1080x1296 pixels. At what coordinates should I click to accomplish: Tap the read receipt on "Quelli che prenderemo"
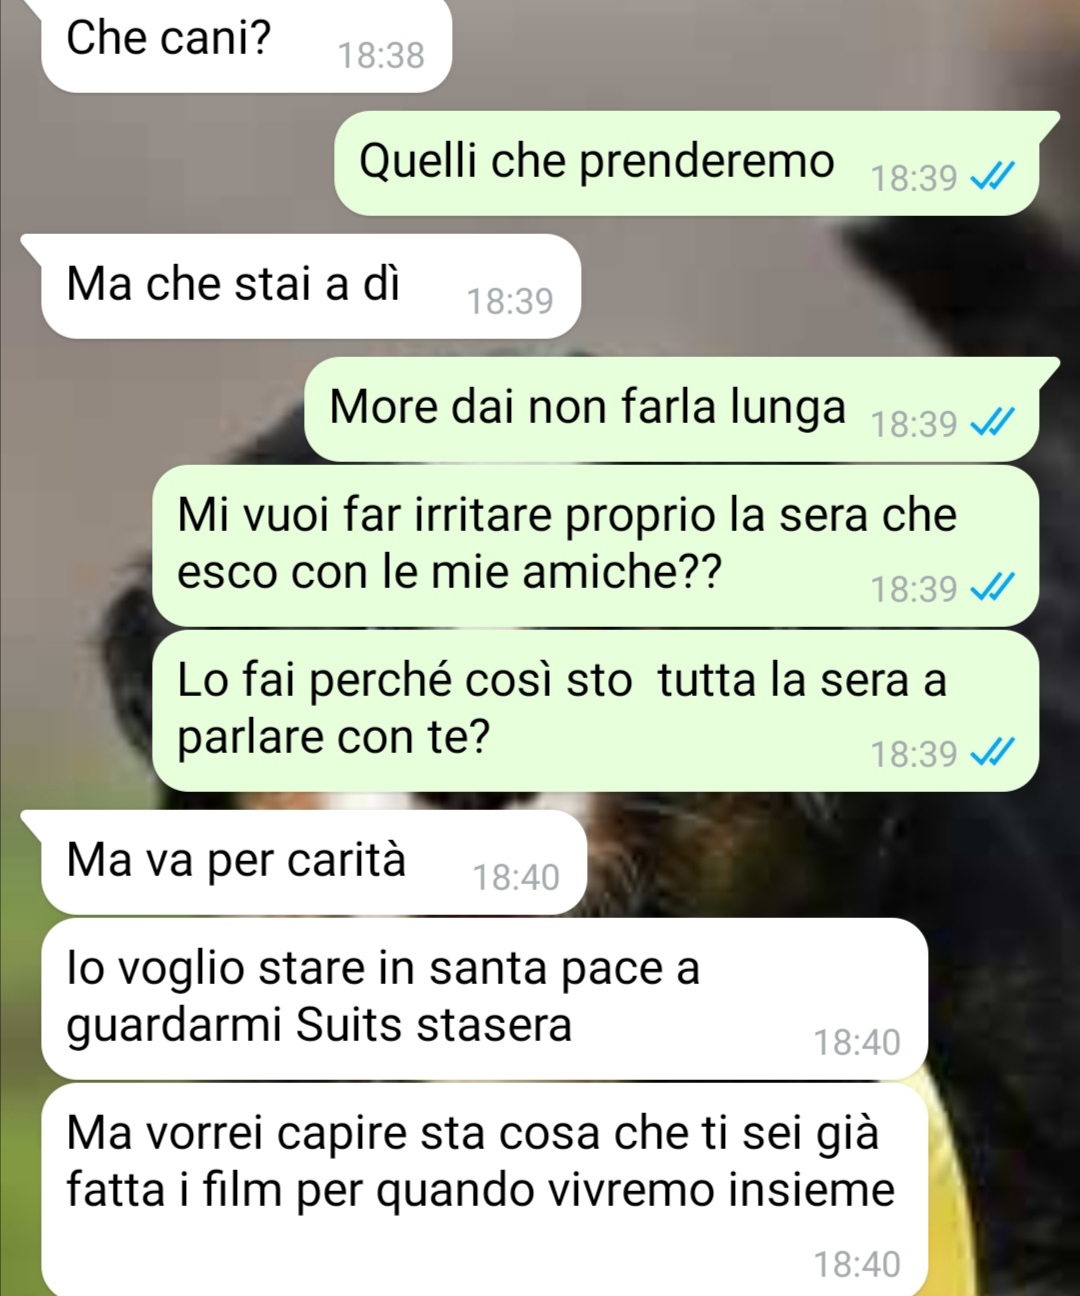[x=993, y=177]
